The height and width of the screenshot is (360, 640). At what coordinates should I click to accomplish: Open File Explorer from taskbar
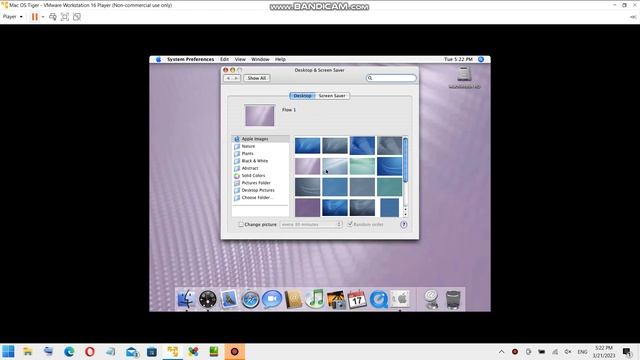(x=28, y=351)
